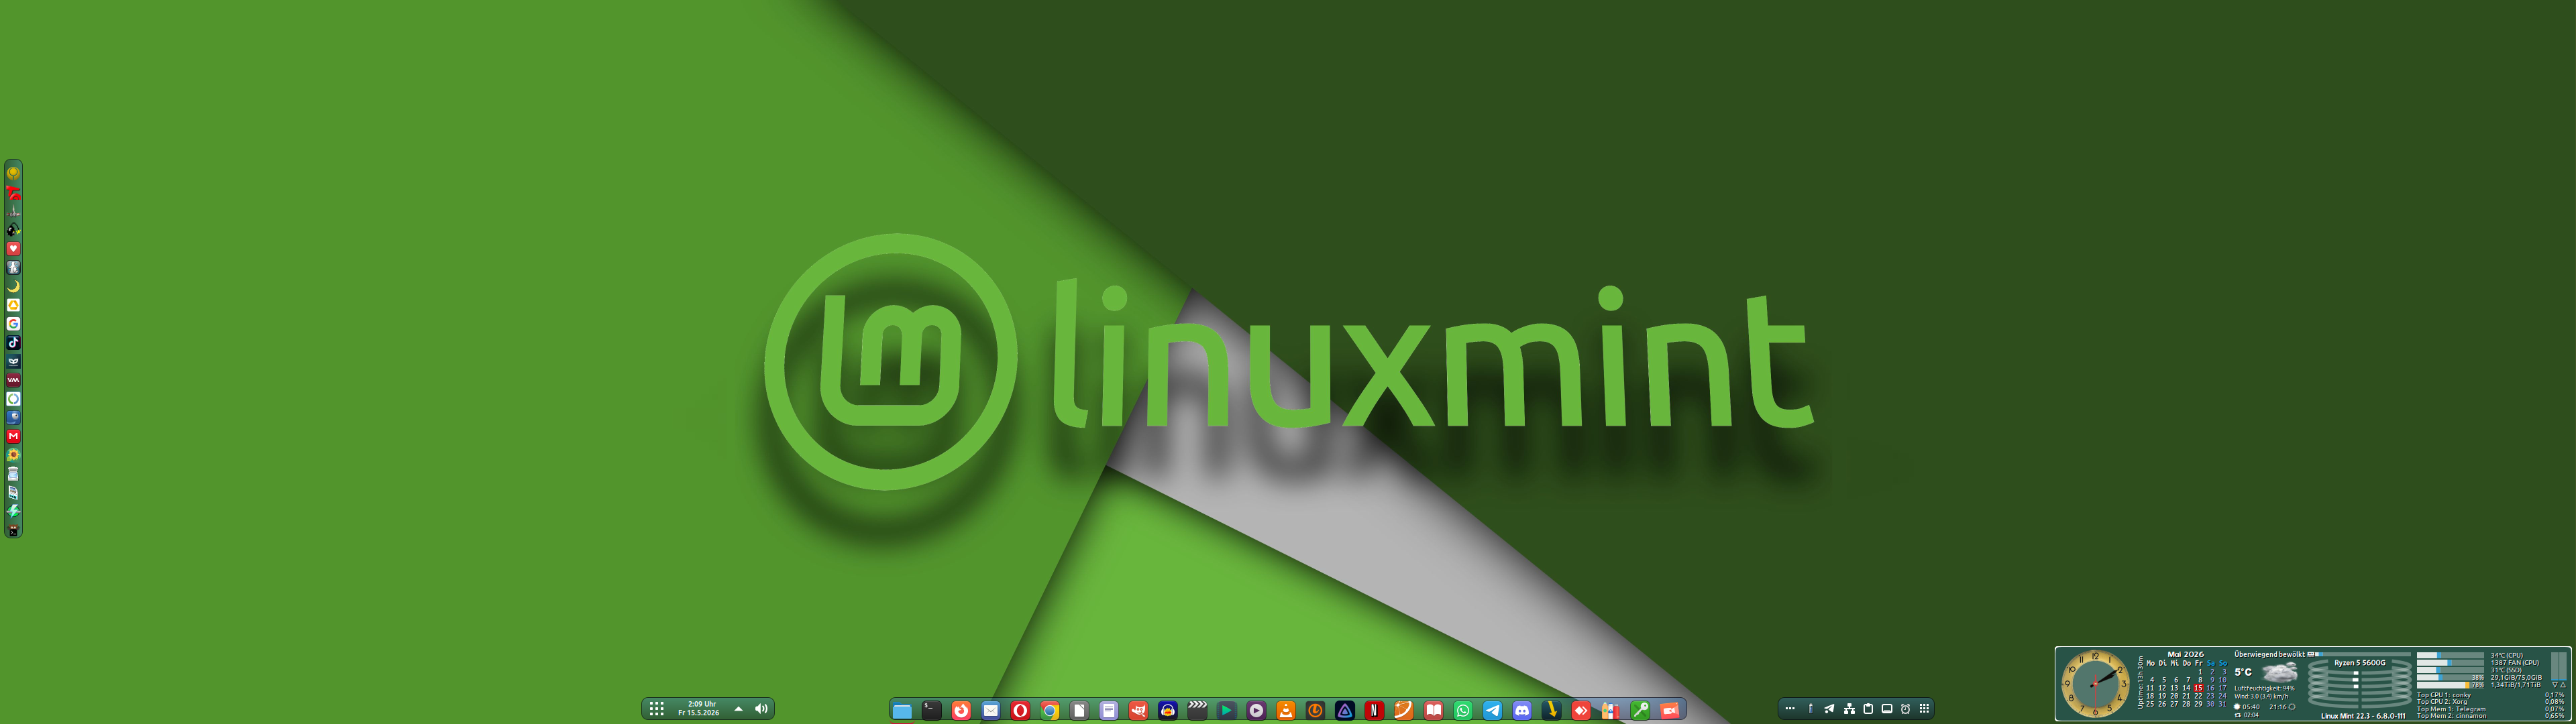
Task: Open the green lightning icon in left dock
Action: coord(13,511)
